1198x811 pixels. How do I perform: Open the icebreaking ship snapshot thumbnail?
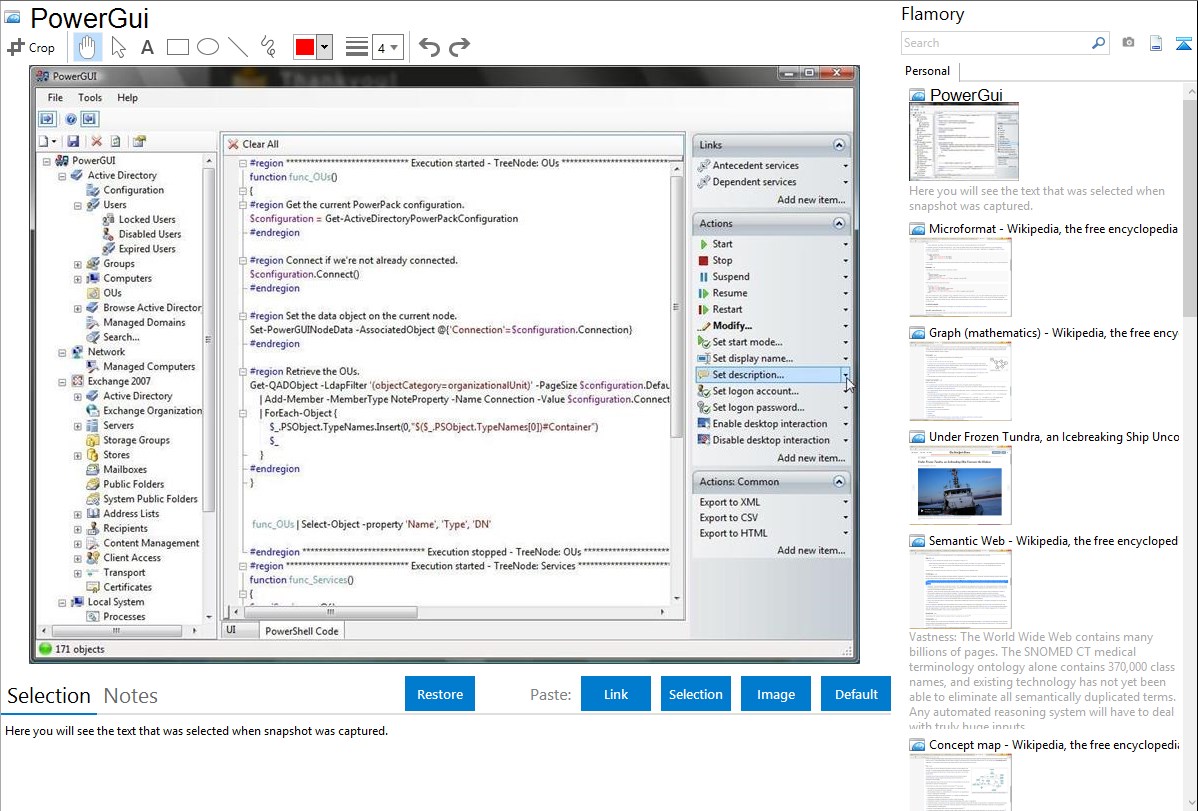pos(960,485)
